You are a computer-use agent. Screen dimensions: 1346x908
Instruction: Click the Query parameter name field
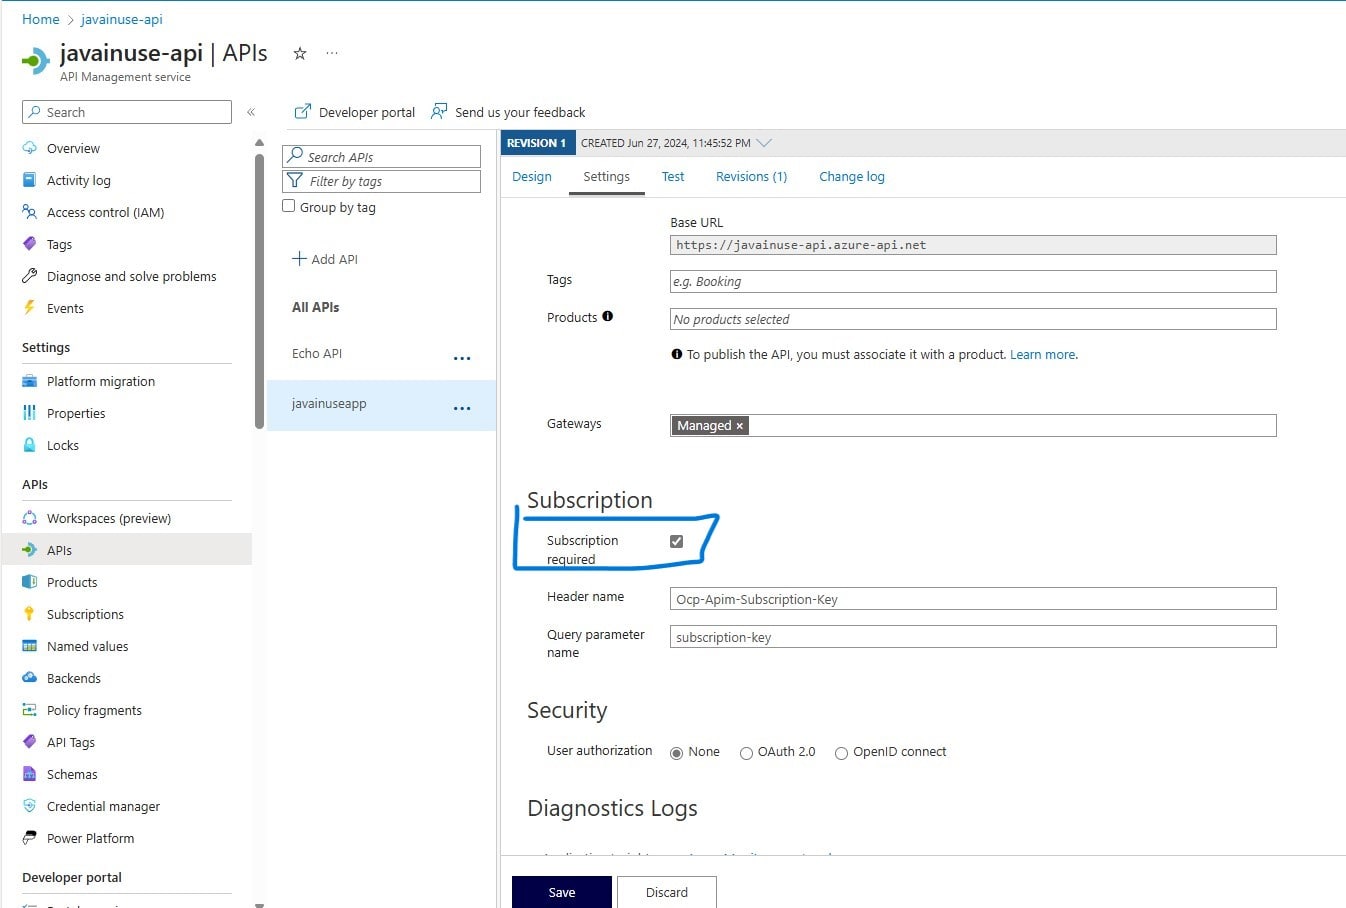[973, 637]
